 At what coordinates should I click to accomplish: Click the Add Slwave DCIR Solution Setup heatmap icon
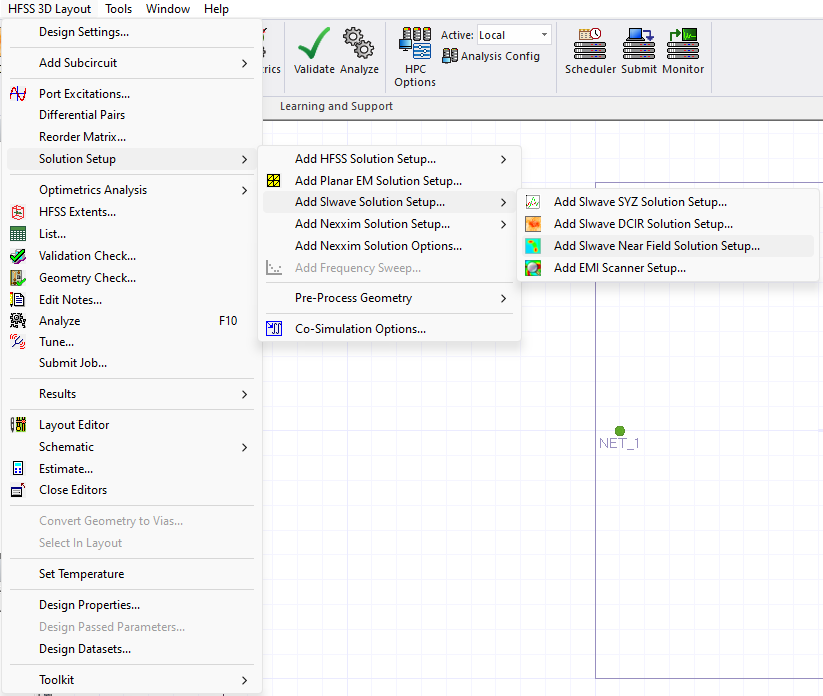pyautogui.click(x=533, y=223)
